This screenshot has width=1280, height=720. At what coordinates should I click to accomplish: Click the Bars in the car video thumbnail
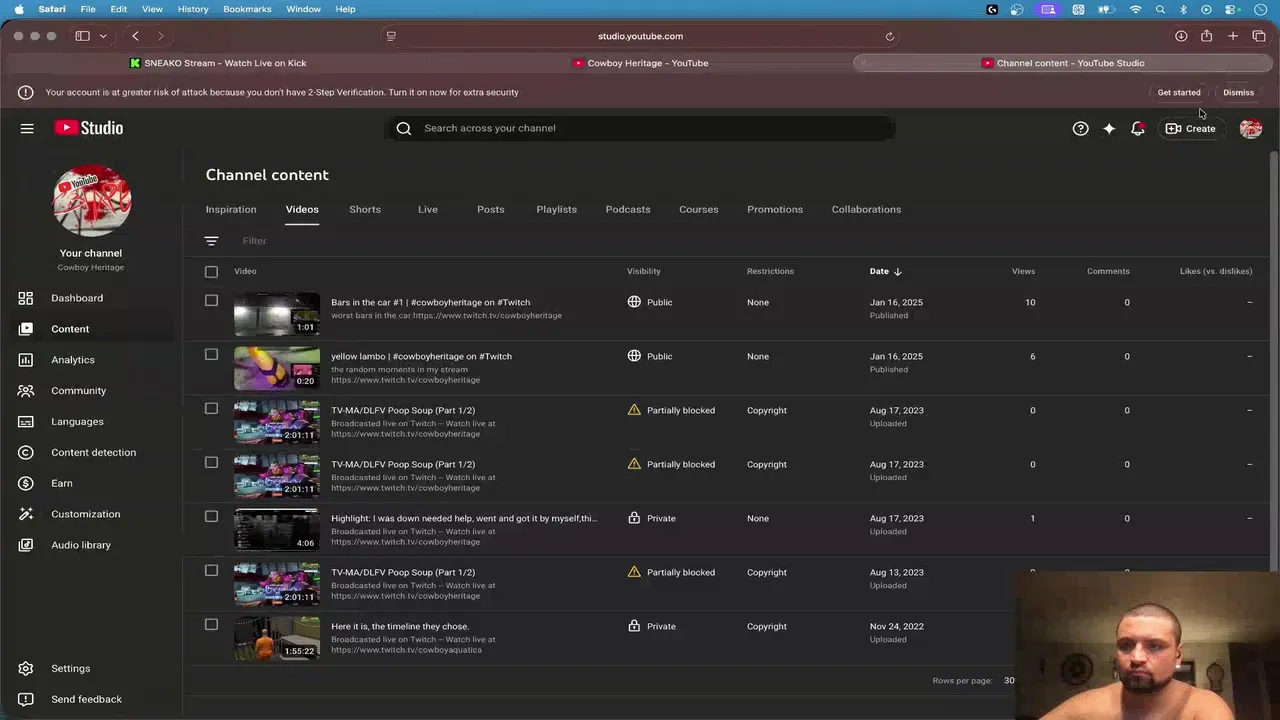coord(277,314)
